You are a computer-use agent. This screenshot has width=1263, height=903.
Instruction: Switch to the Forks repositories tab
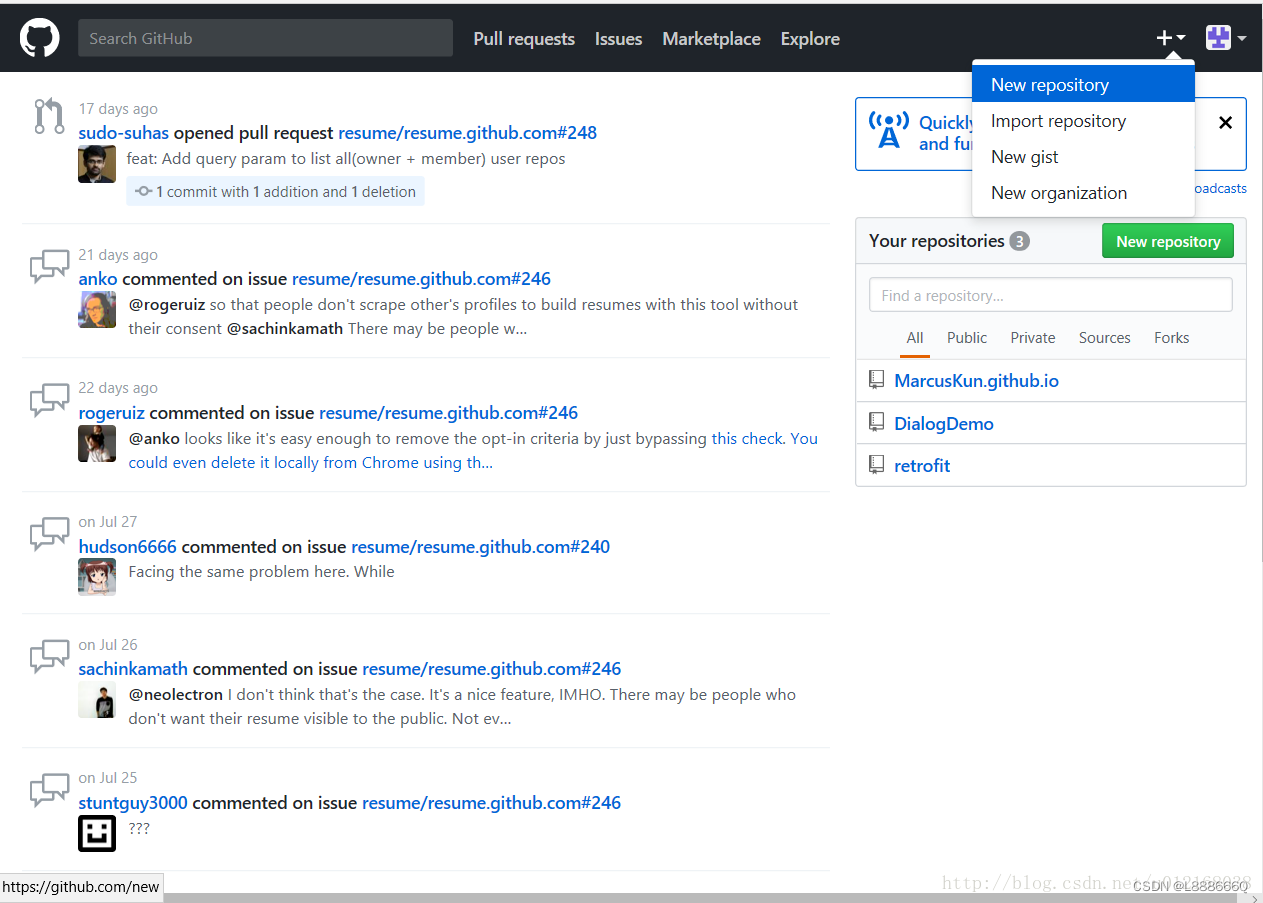tap(1172, 338)
